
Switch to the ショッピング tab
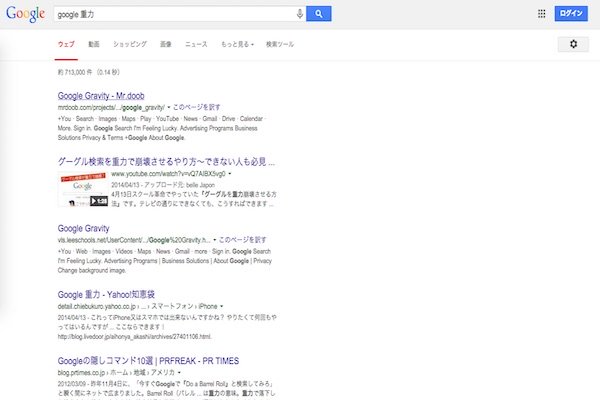tap(130, 44)
